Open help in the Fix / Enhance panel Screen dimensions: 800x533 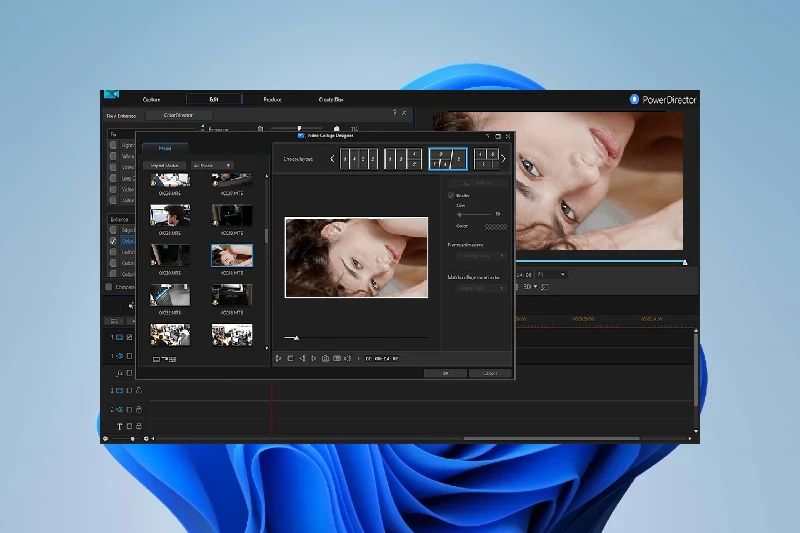(x=394, y=113)
